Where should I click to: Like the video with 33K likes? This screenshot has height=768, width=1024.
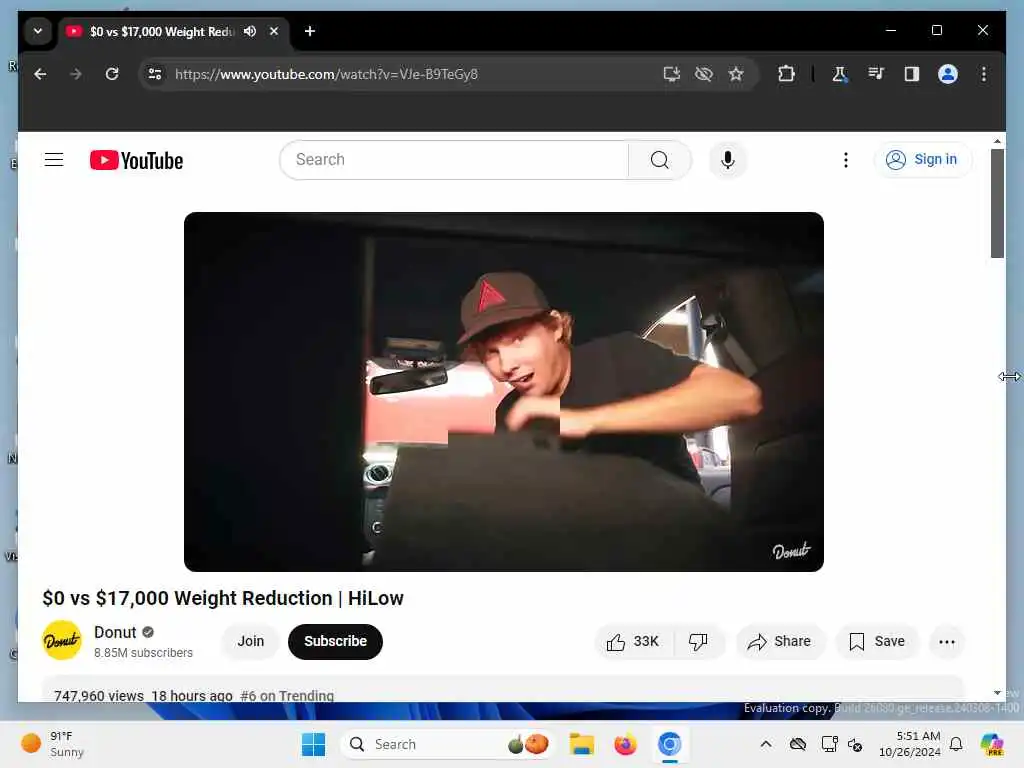click(x=632, y=642)
